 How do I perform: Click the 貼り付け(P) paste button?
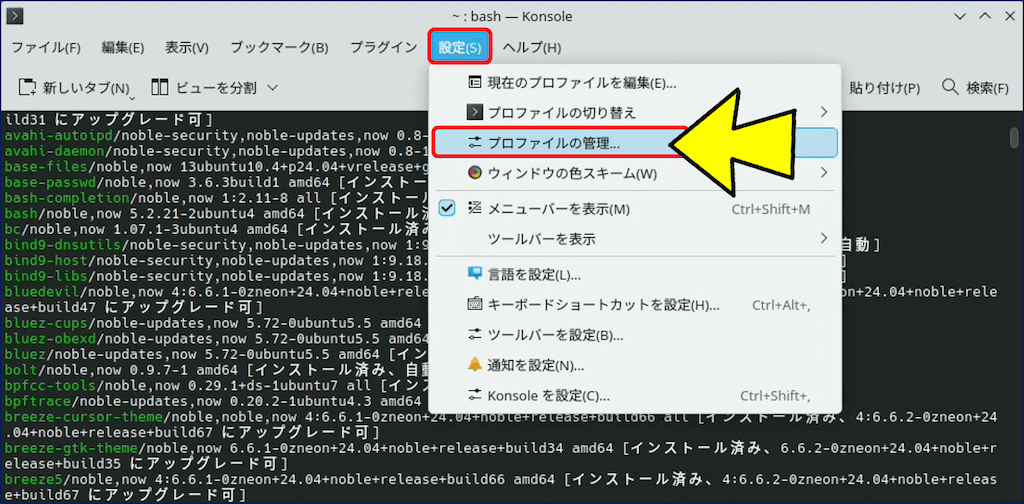[x=884, y=88]
